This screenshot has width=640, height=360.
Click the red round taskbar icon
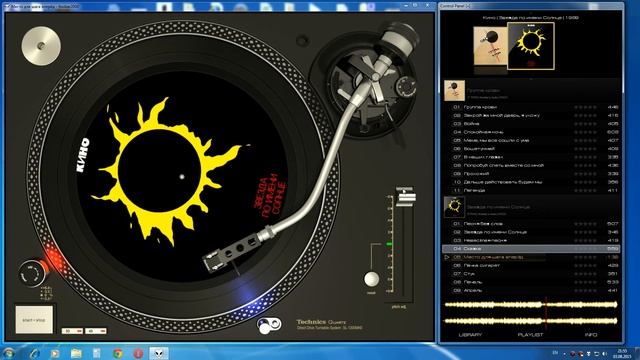(138, 353)
